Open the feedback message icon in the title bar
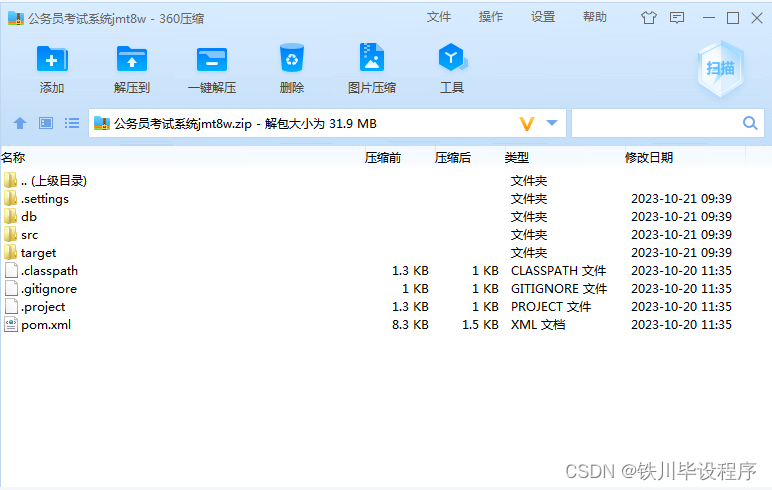This screenshot has width=772, height=490. click(677, 18)
